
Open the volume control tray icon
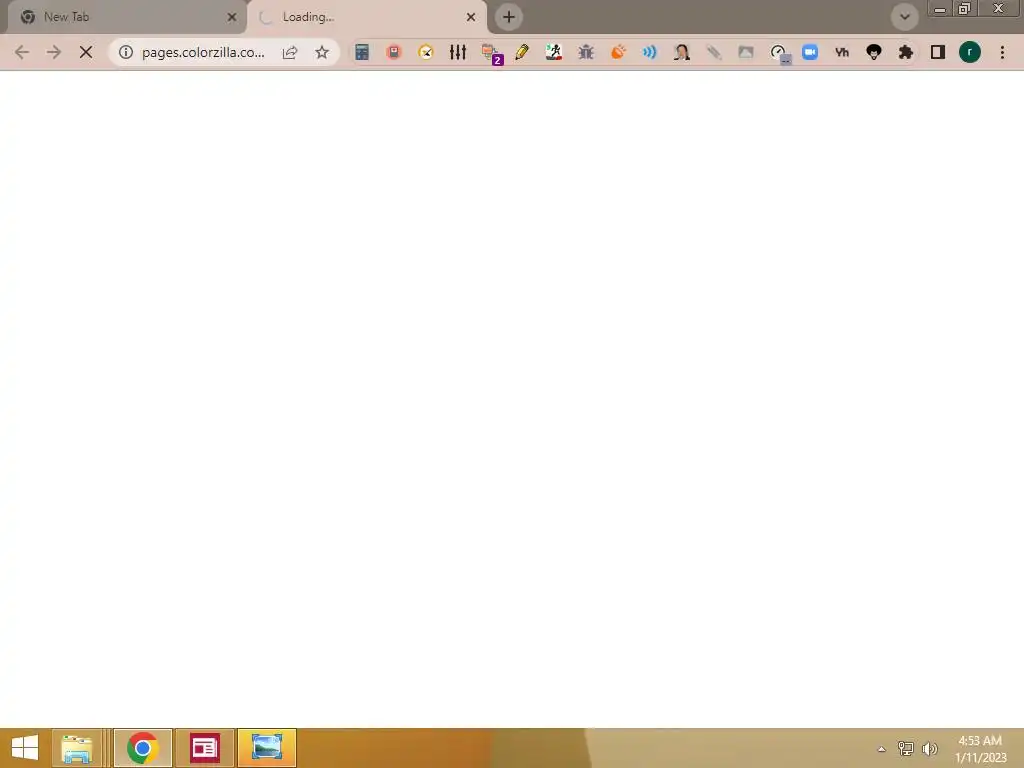(x=929, y=748)
